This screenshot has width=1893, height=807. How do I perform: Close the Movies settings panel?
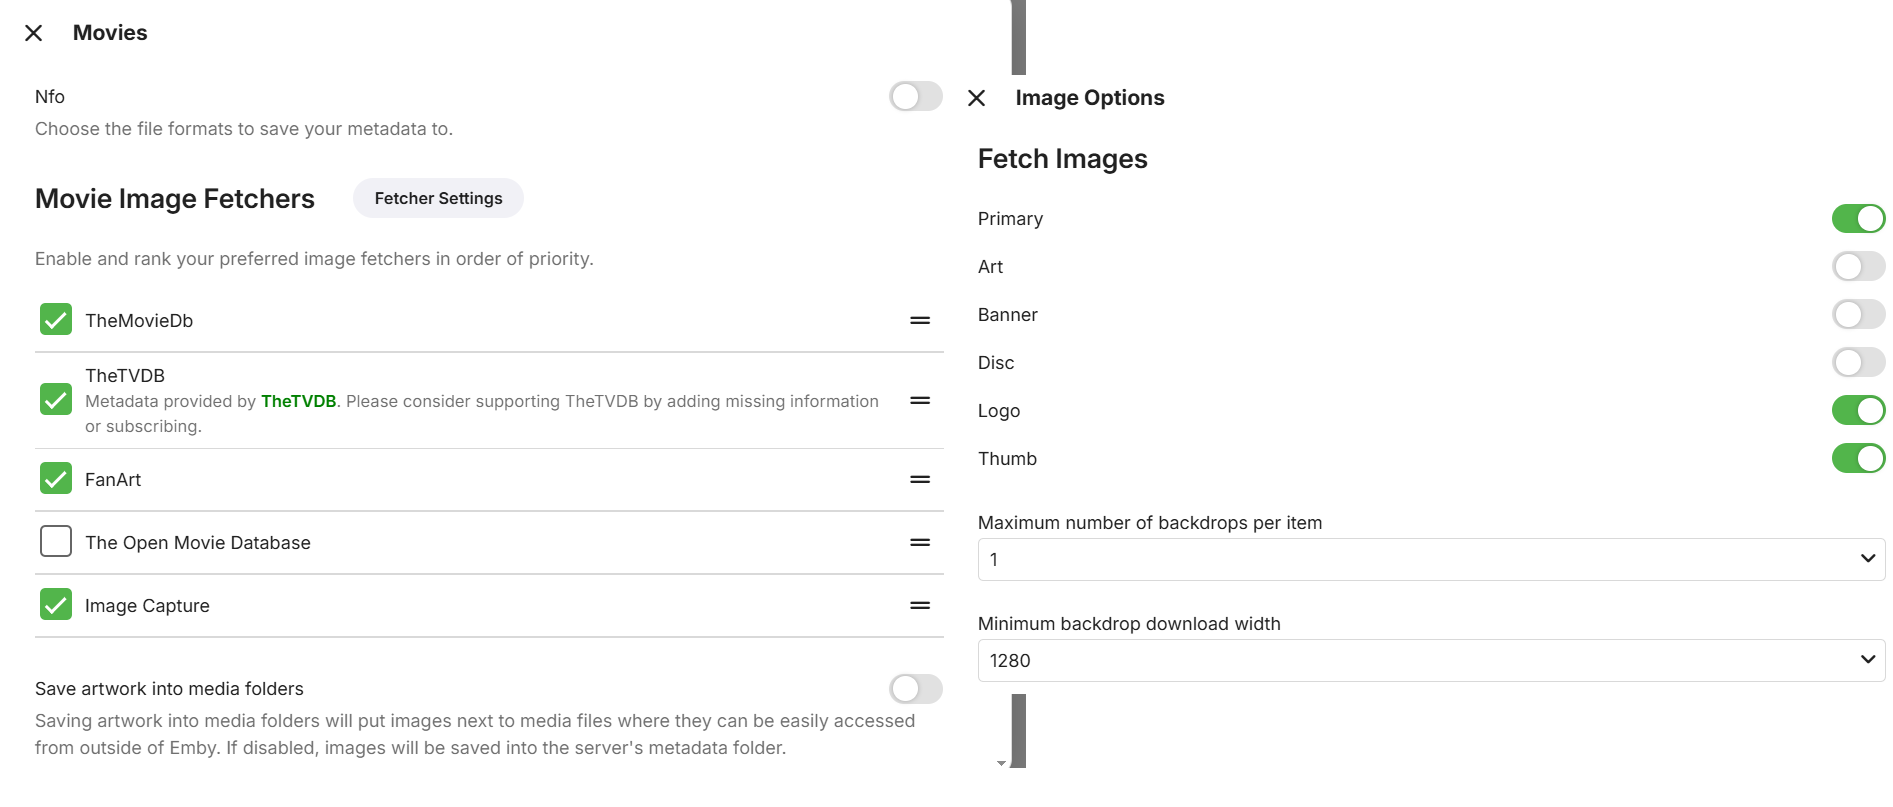[33, 33]
